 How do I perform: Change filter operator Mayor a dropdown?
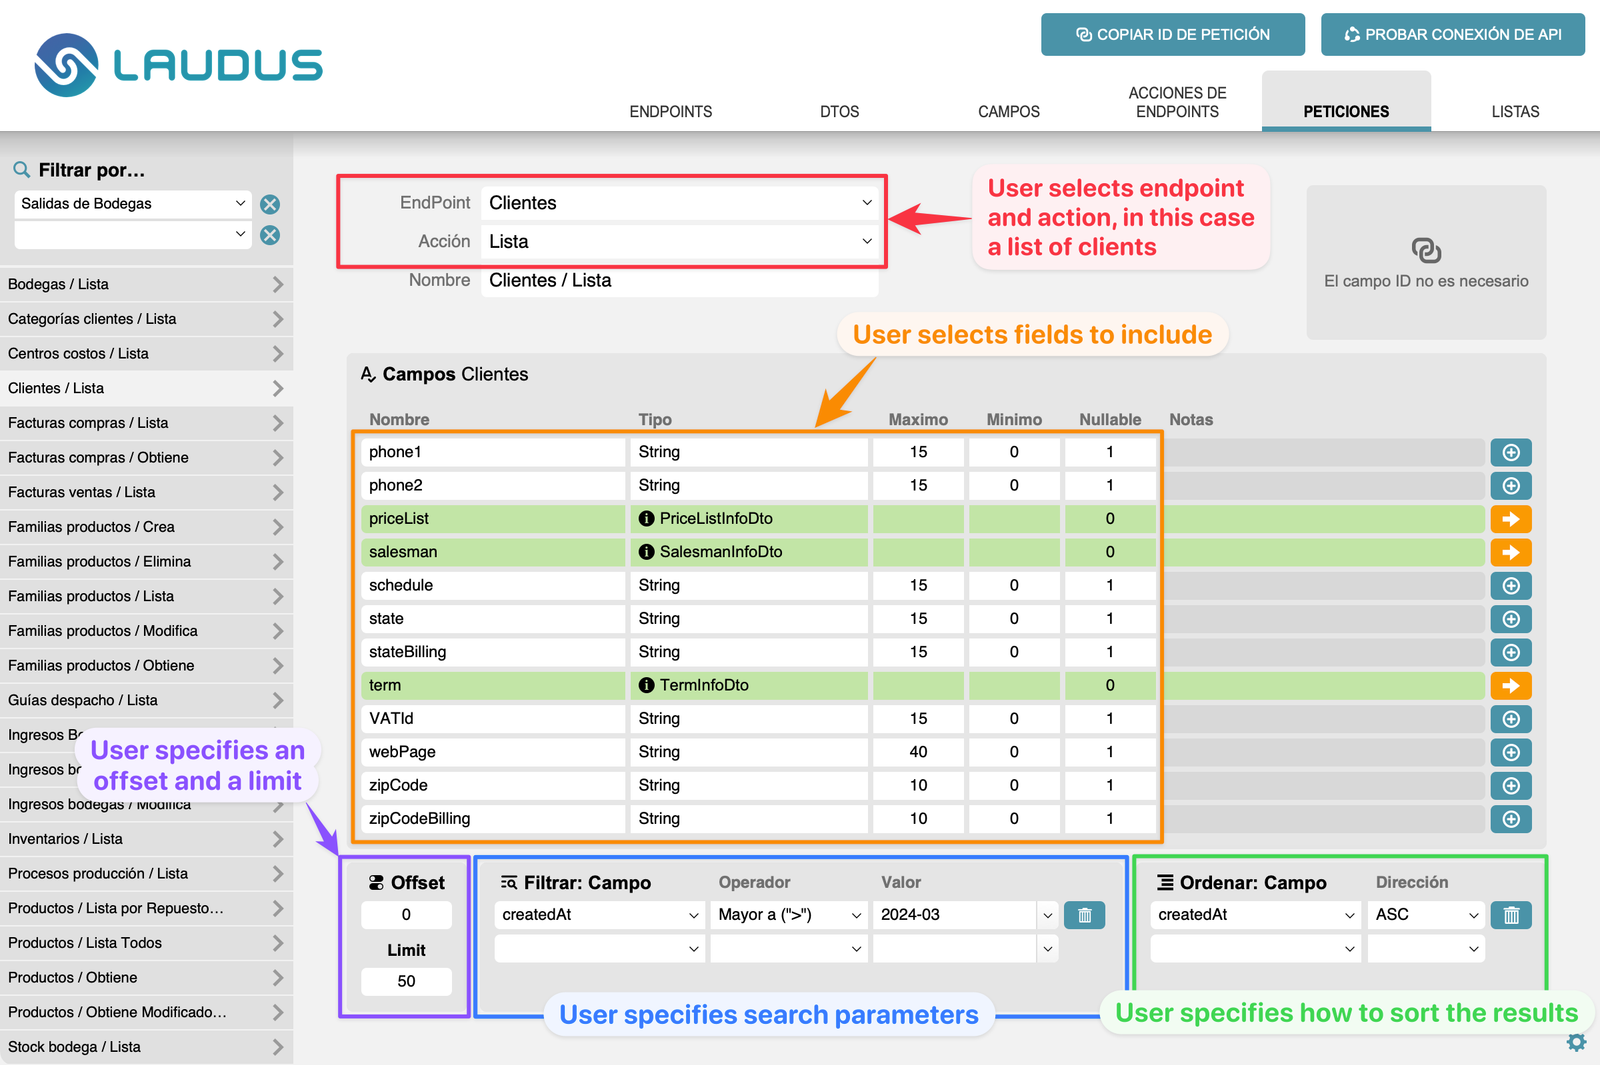[789, 915]
